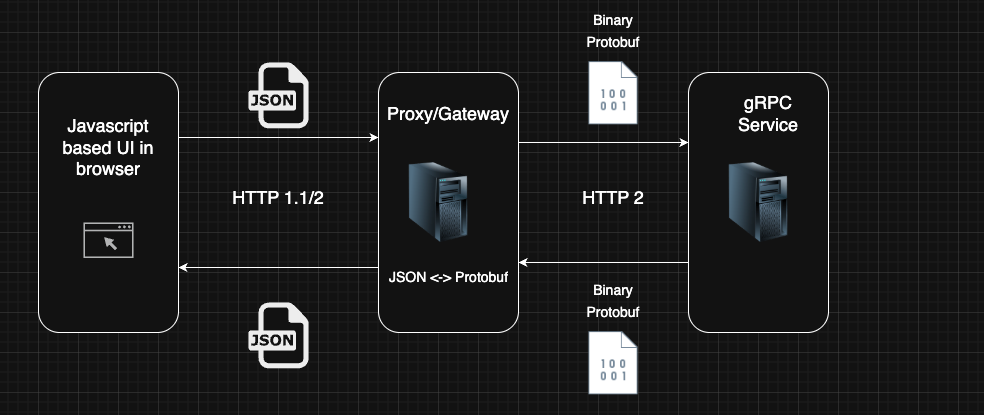Select the gRPC Service box's bottom empty area

tap(758, 295)
